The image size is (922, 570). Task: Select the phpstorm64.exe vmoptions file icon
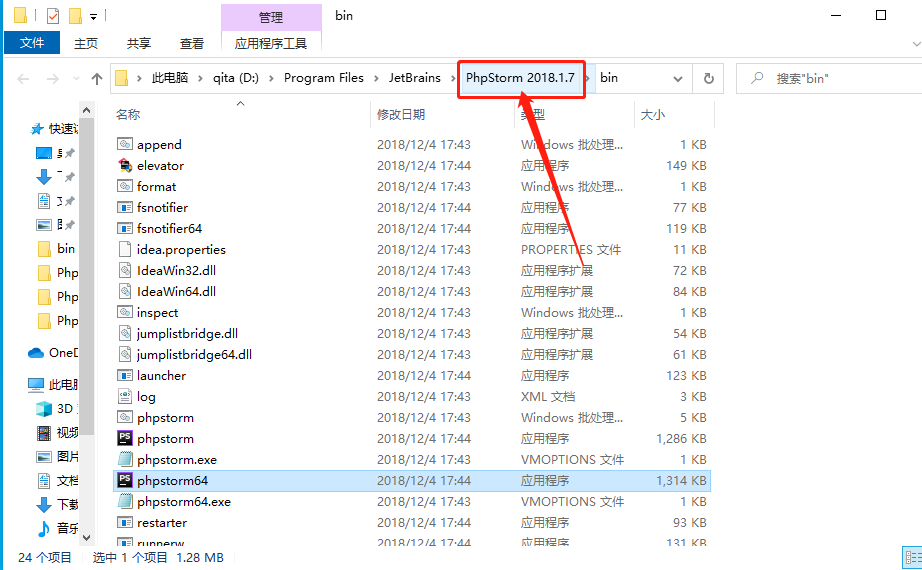125,502
